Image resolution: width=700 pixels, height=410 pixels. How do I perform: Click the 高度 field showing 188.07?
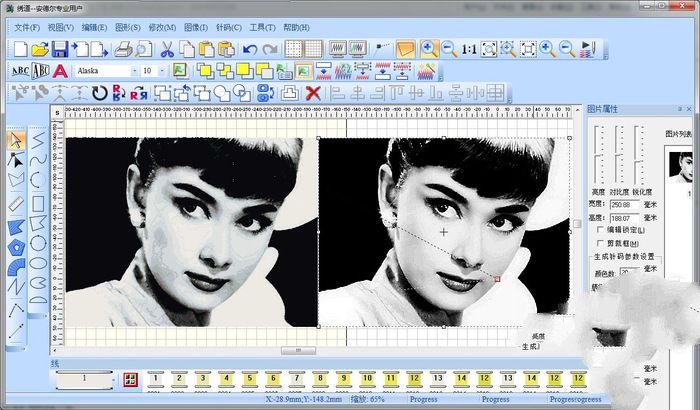pos(625,218)
